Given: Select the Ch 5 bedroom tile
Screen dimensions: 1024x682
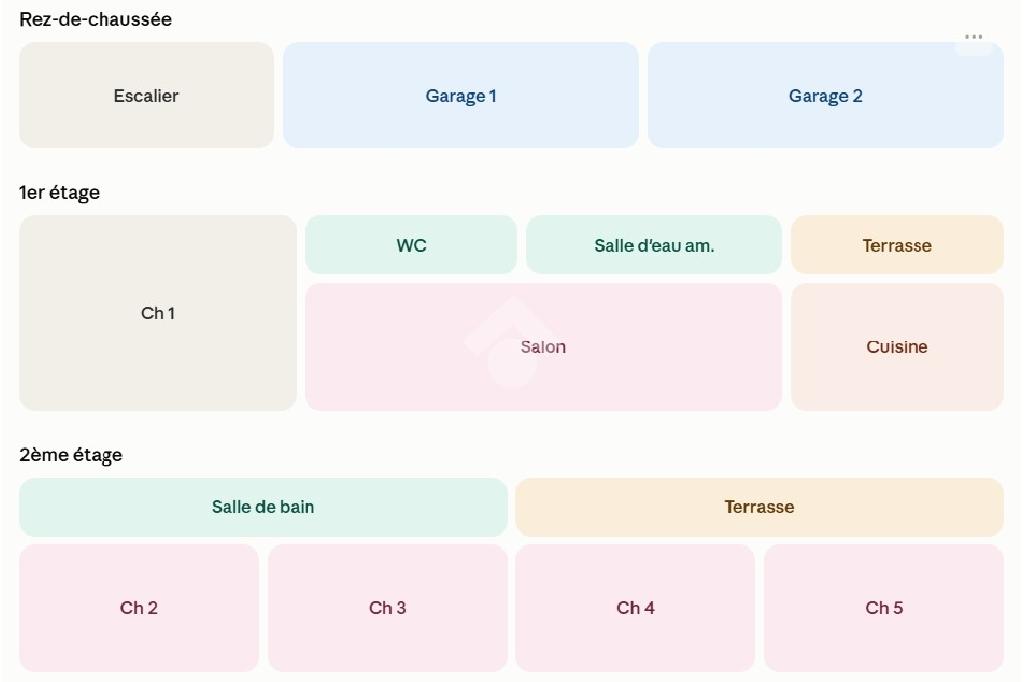Looking at the screenshot, I should (884, 608).
